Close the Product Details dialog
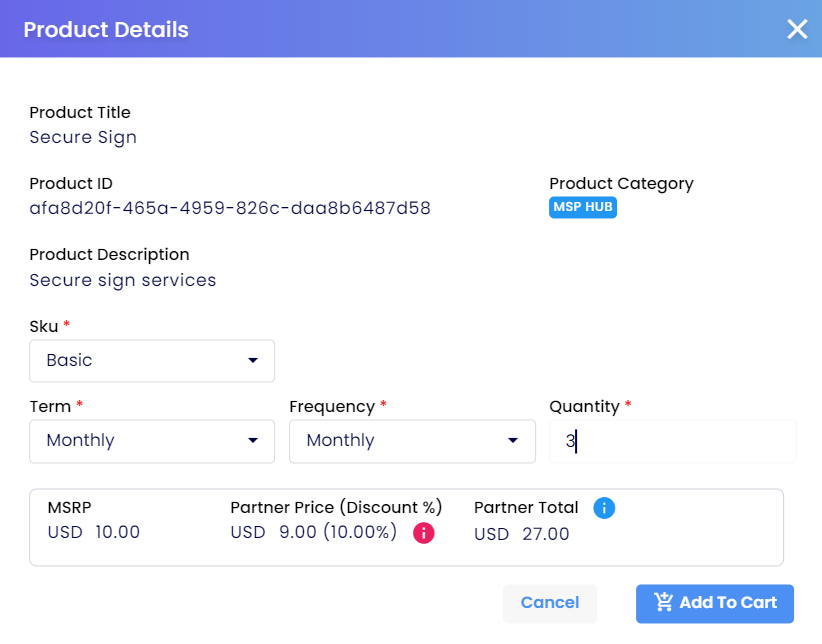The height and width of the screenshot is (644, 822). (797, 29)
